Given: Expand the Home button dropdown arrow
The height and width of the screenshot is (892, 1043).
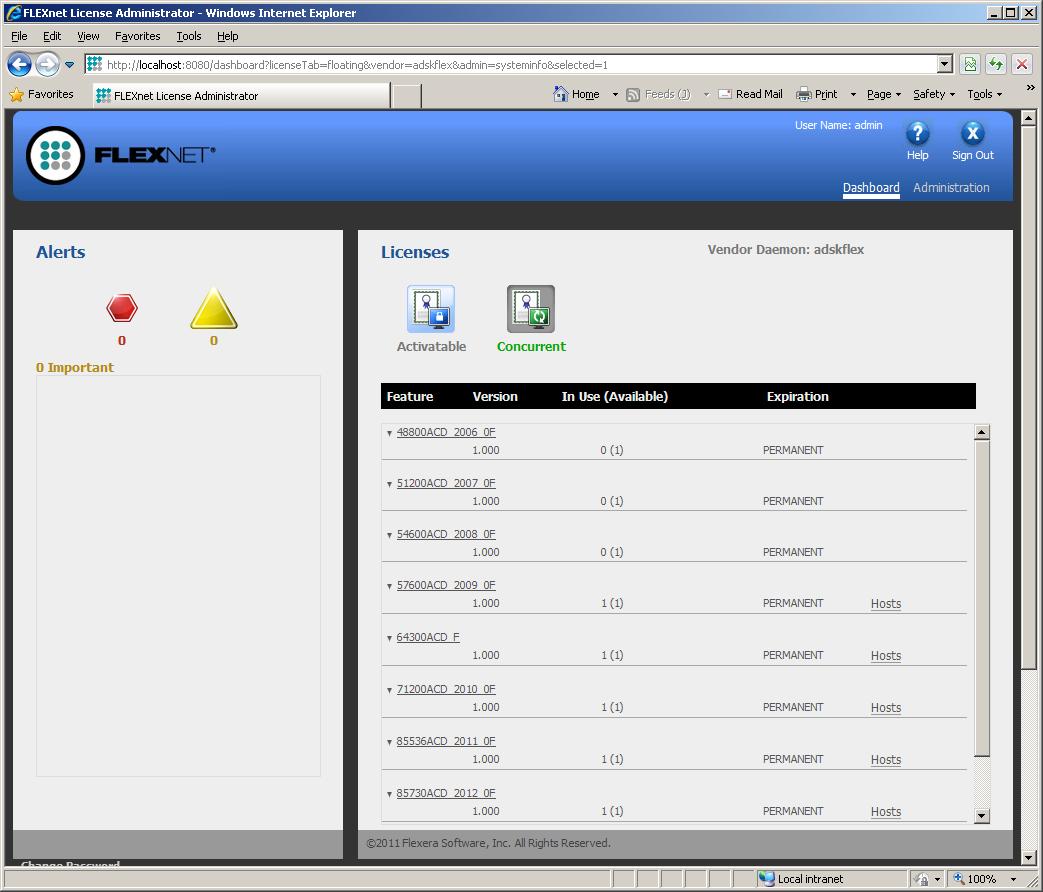Looking at the screenshot, I should tap(615, 94).
